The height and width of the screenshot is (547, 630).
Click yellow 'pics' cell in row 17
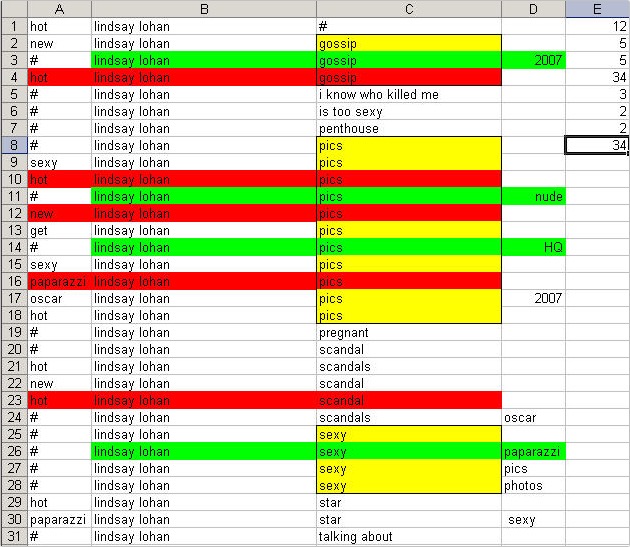(x=409, y=298)
